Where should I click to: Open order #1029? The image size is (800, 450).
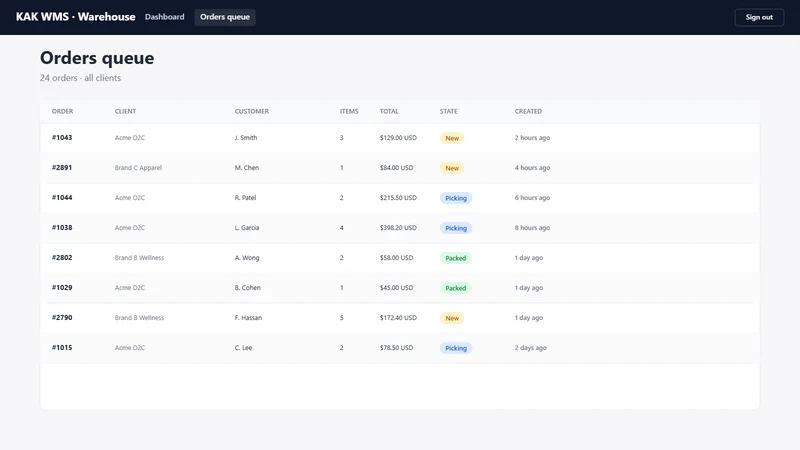pos(62,288)
